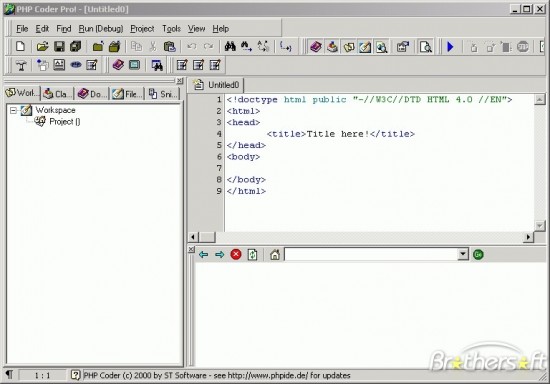The image size is (550, 384).
Task: Click the blue Run arrow icon
Action: coord(450,47)
